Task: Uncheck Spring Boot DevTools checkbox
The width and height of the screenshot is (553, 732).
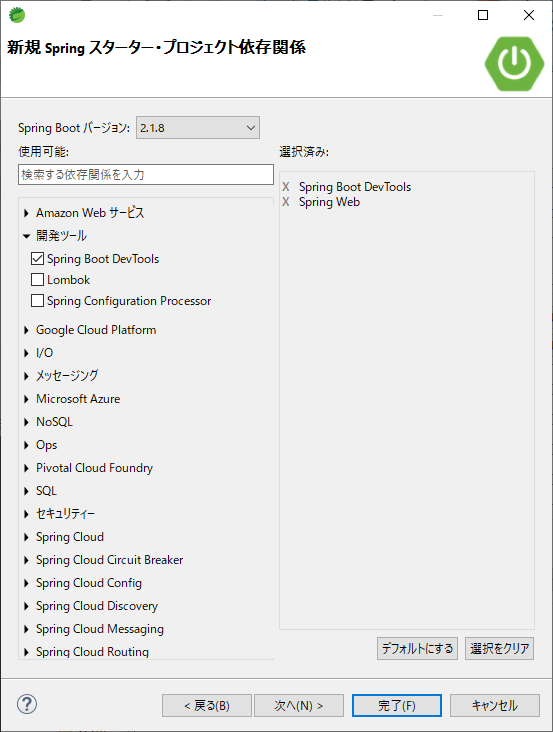Action: point(37,259)
